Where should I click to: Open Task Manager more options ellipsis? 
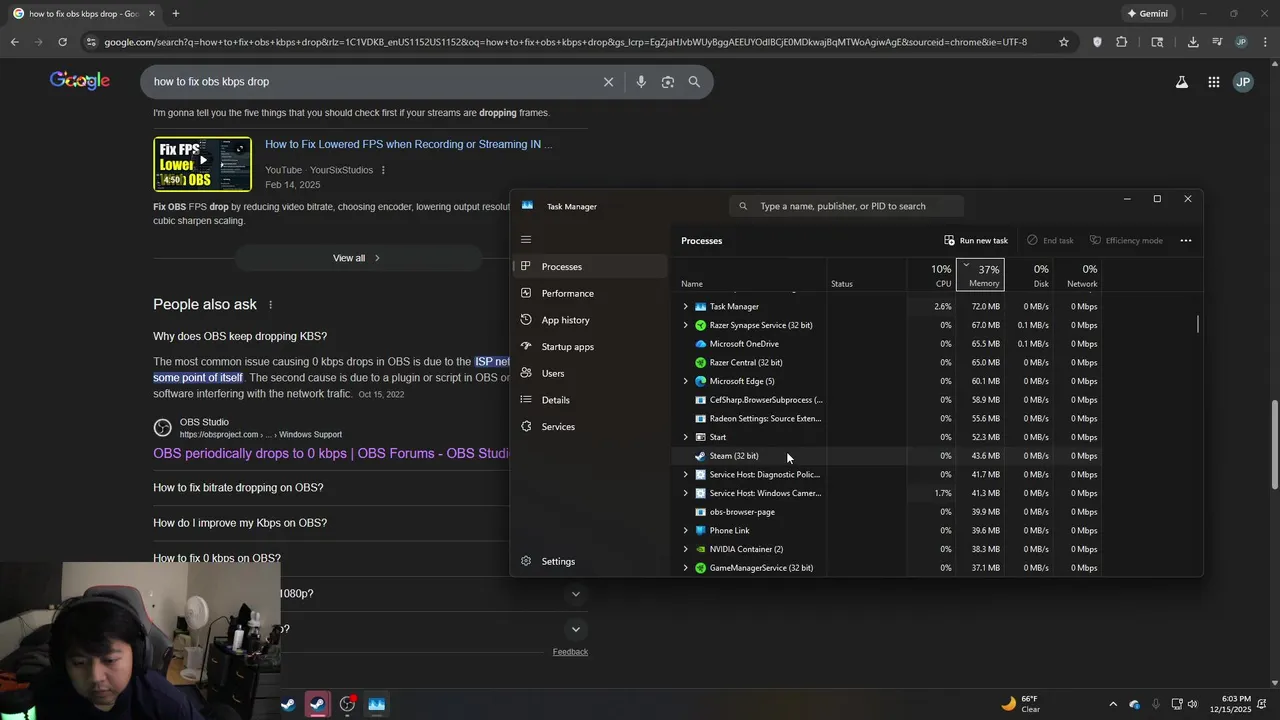(x=1186, y=241)
